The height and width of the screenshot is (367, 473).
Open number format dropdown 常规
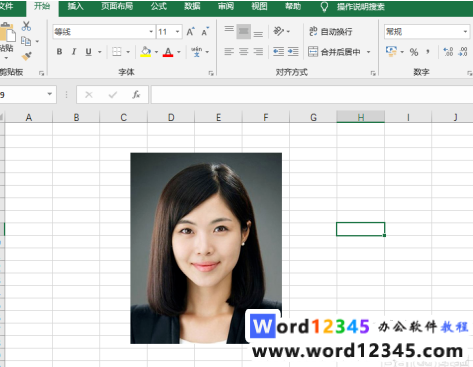[x=465, y=32]
